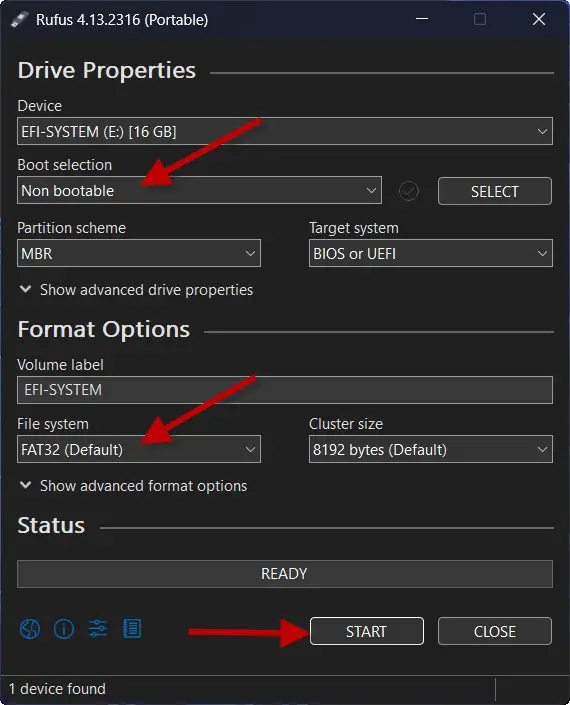Click the Drive Properties heading
570x705 pixels.
pos(107,71)
